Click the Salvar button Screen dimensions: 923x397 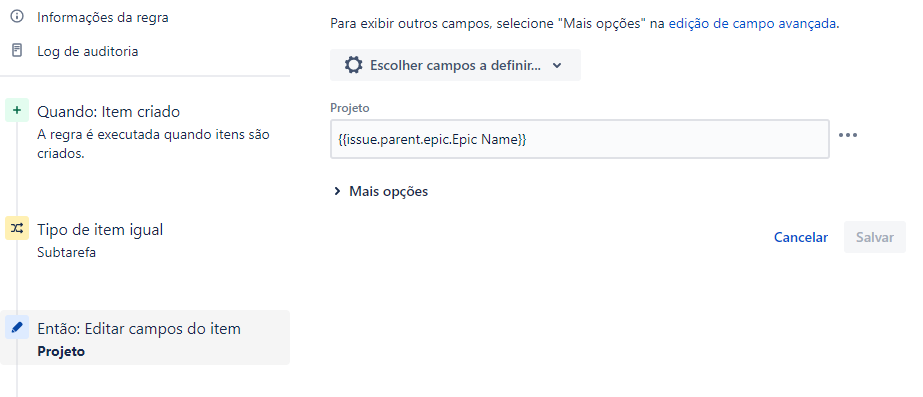[875, 237]
